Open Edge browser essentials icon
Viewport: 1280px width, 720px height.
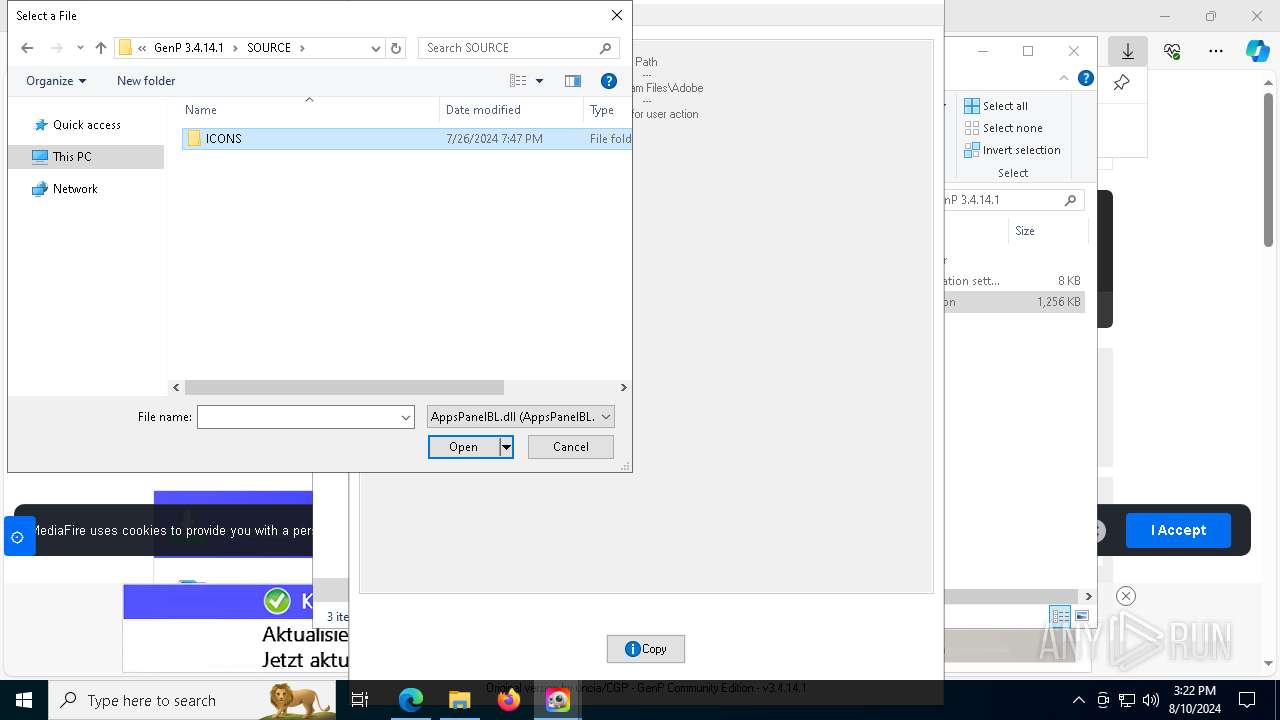(1172, 51)
